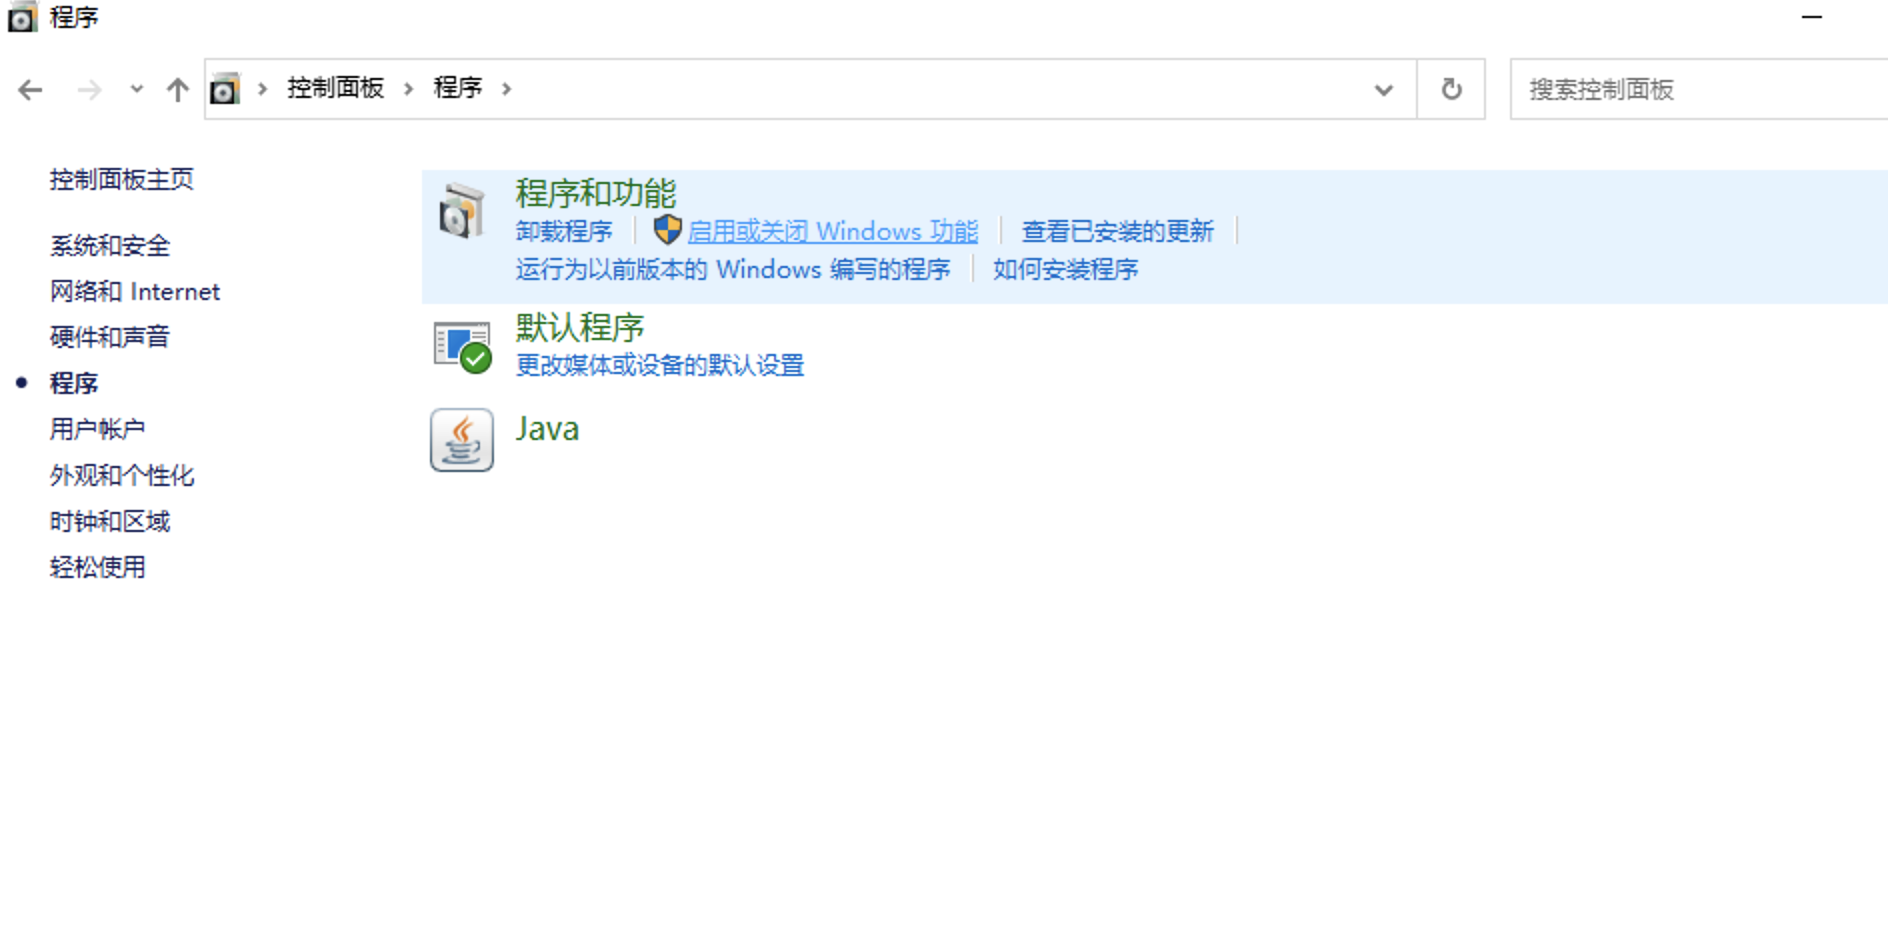Click the Forward navigation arrow
This screenshot has height=950, width=1888.
coord(89,90)
